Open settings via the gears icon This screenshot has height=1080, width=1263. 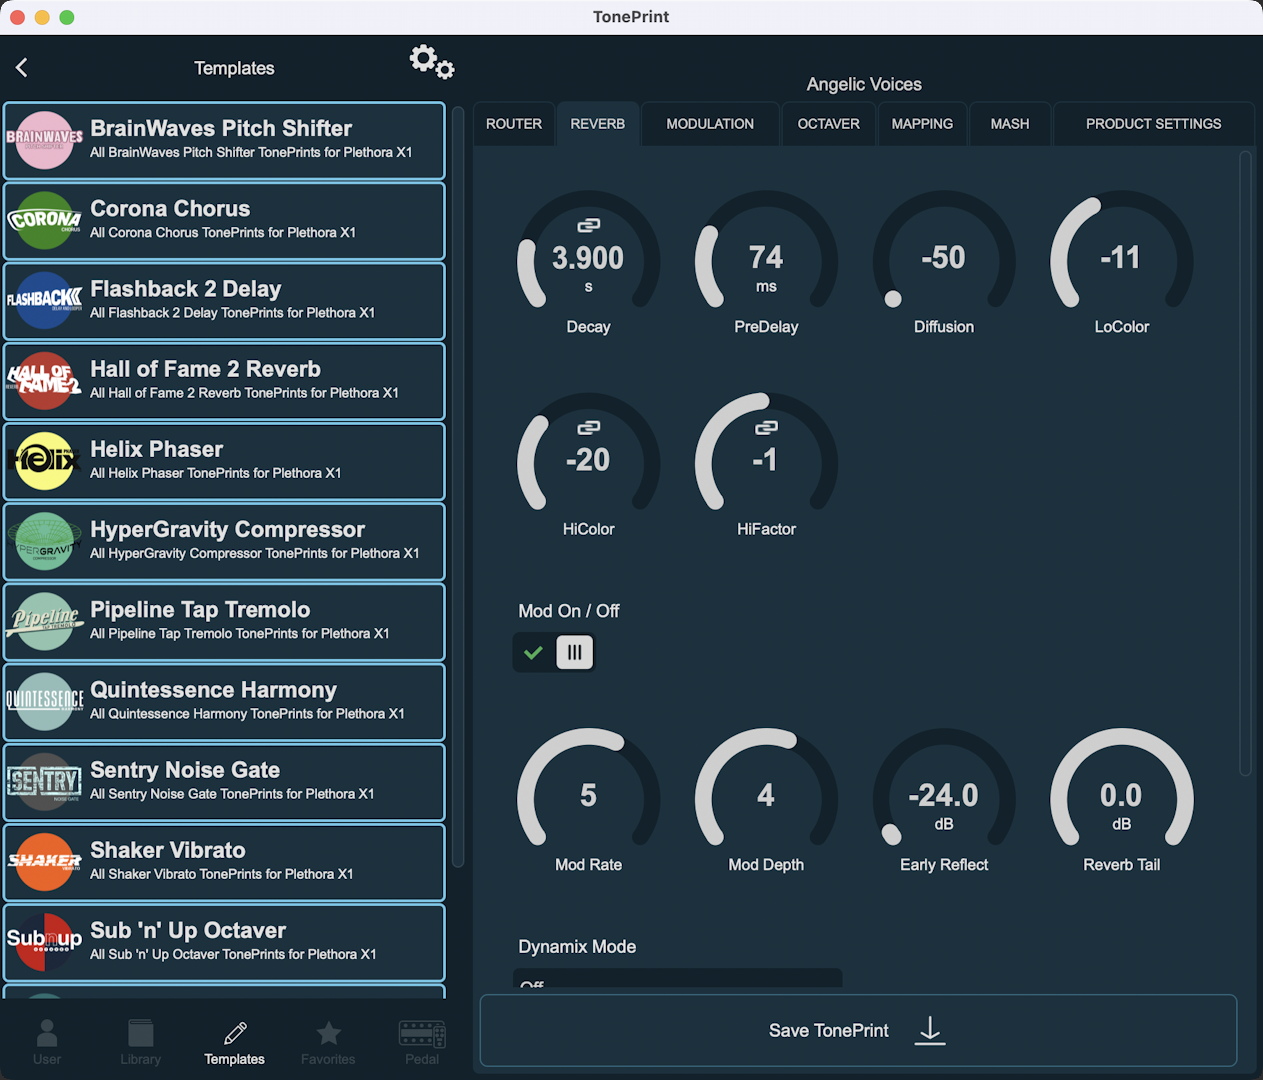tap(432, 62)
